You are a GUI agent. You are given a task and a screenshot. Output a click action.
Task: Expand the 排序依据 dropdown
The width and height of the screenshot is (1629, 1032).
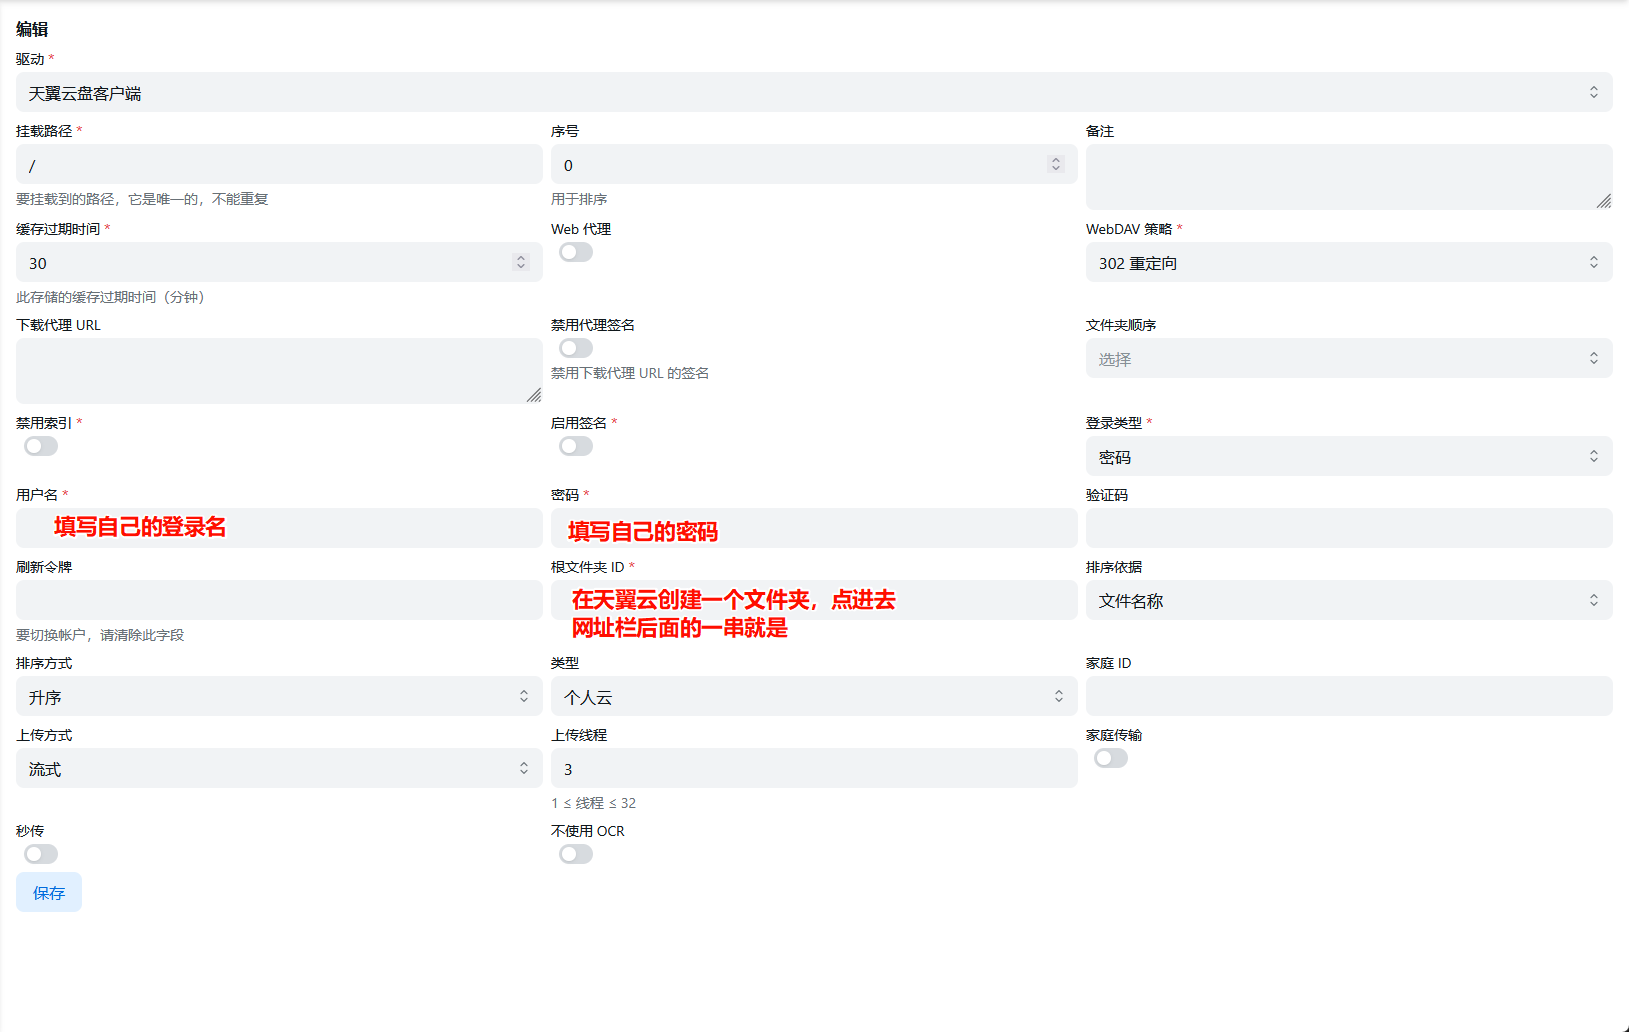pos(1348,601)
